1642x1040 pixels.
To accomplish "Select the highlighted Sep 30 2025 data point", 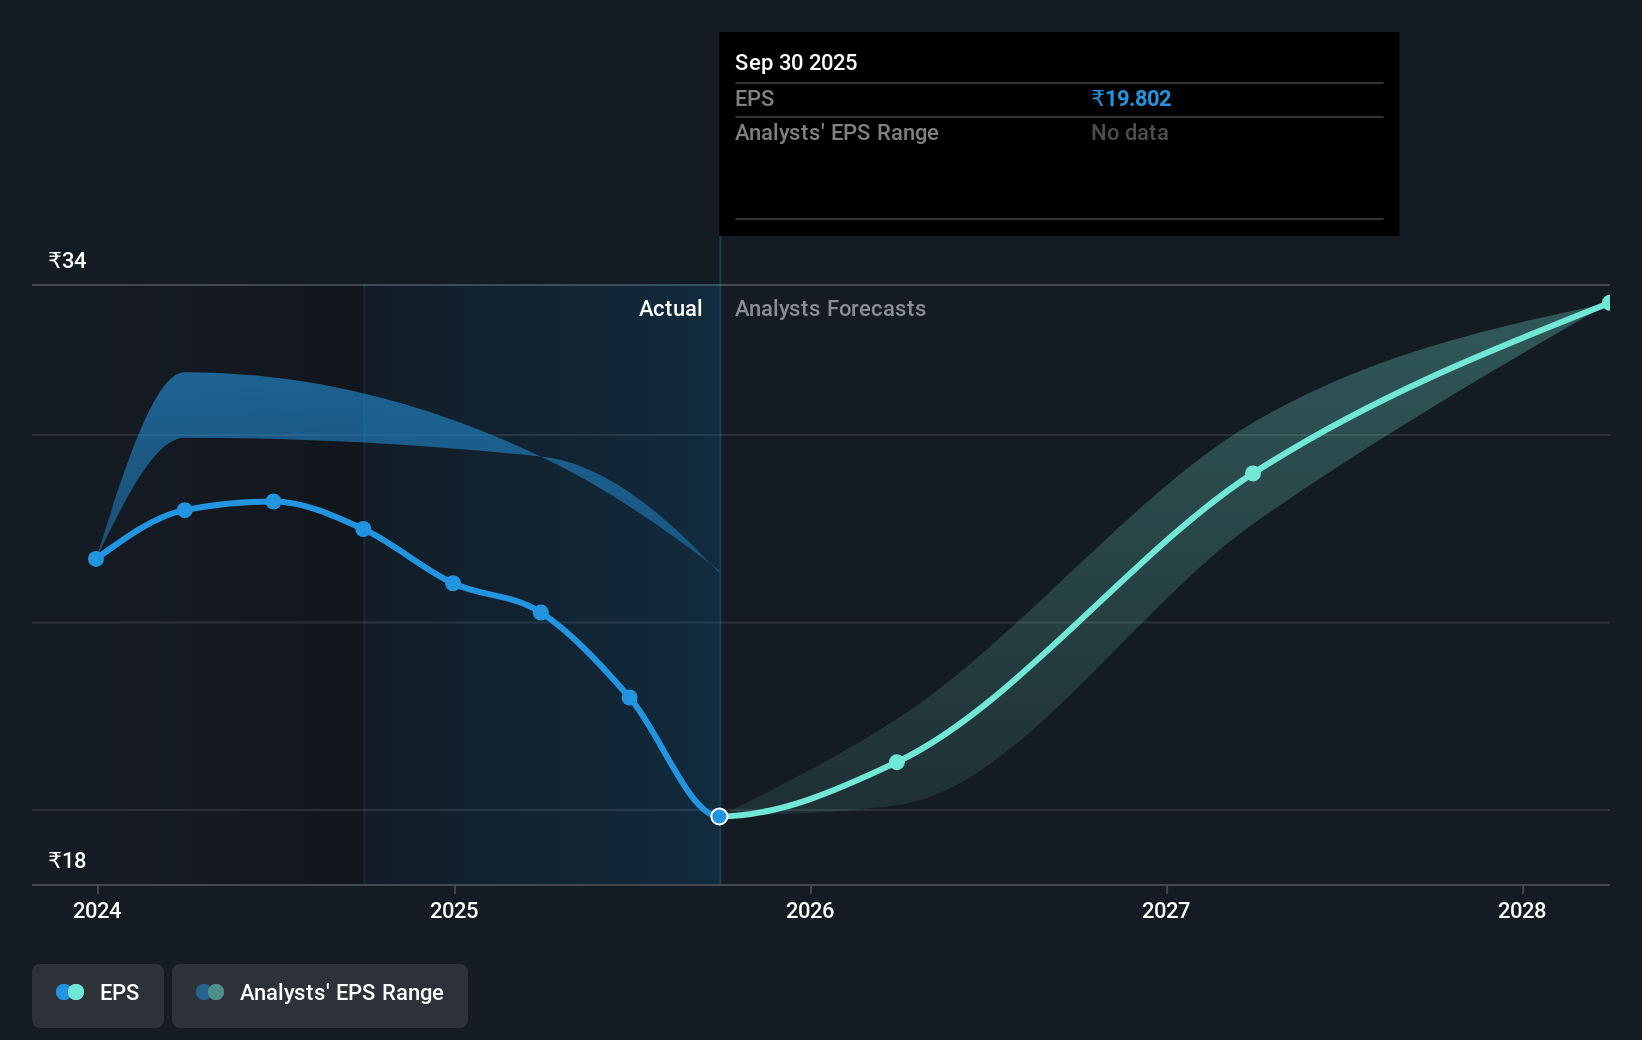I will pyautogui.click(x=718, y=817).
